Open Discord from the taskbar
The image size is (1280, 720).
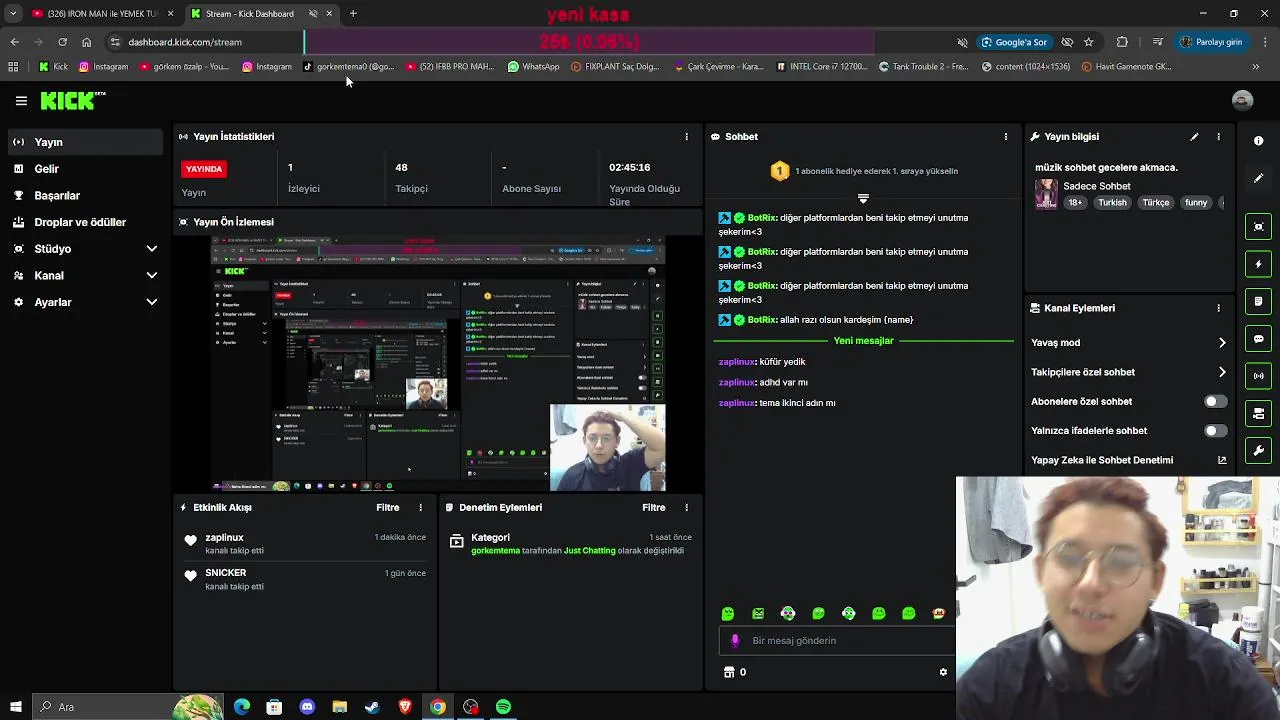(x=307, y=707)
